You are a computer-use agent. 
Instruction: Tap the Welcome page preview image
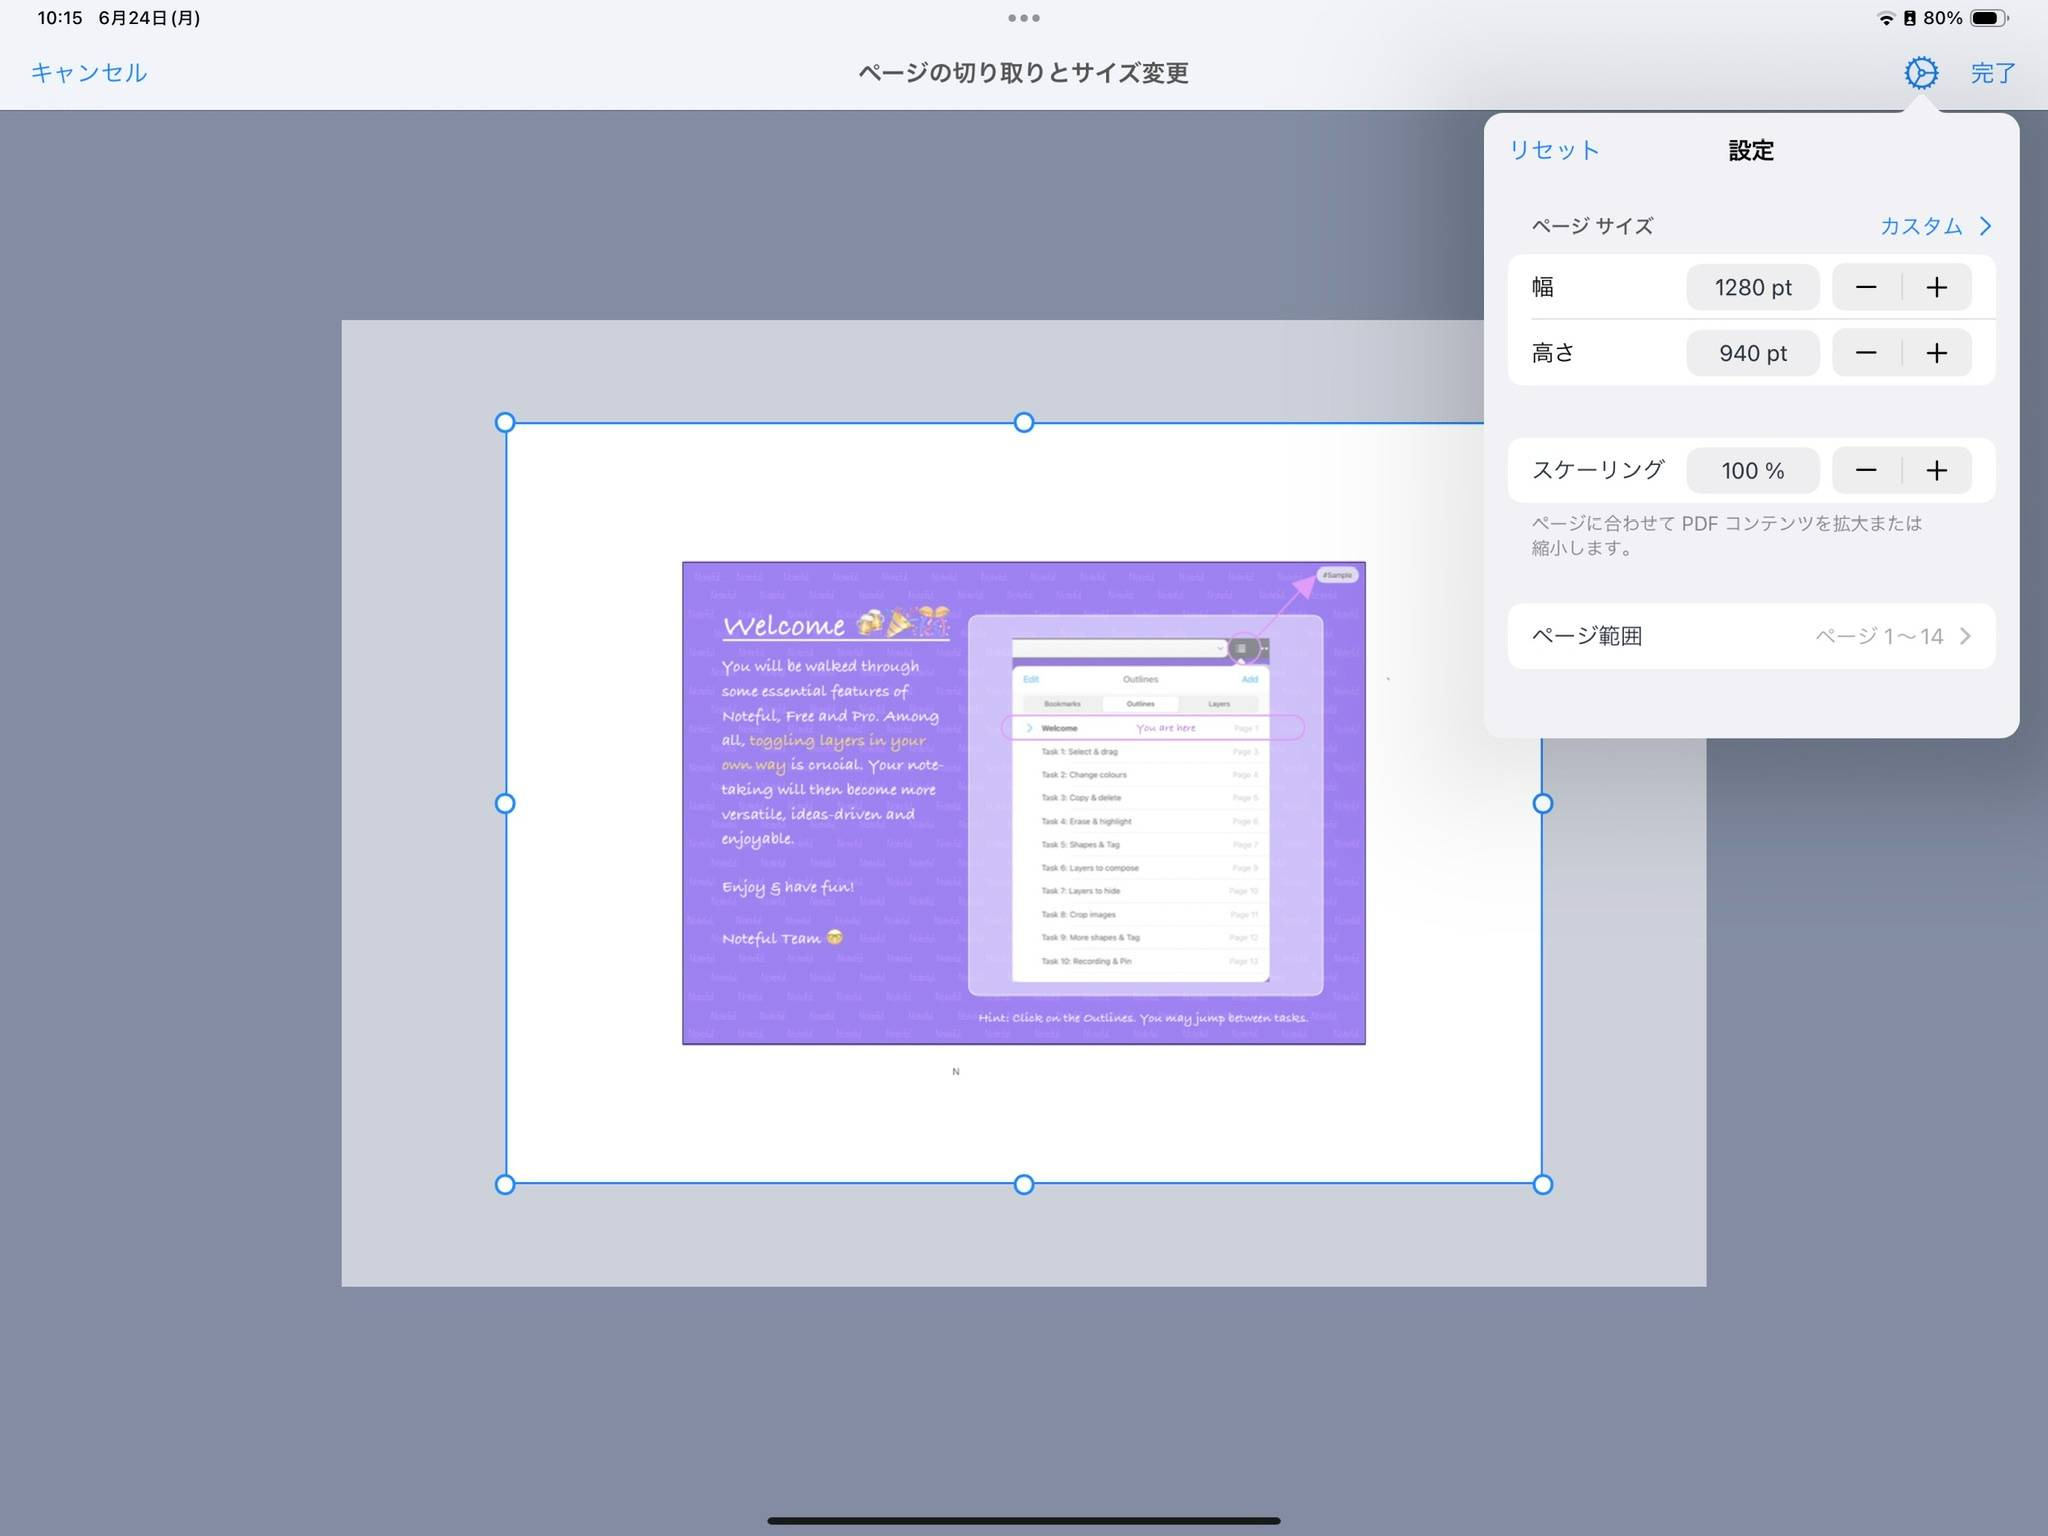pyautogui.click(x=1024, y=803)
